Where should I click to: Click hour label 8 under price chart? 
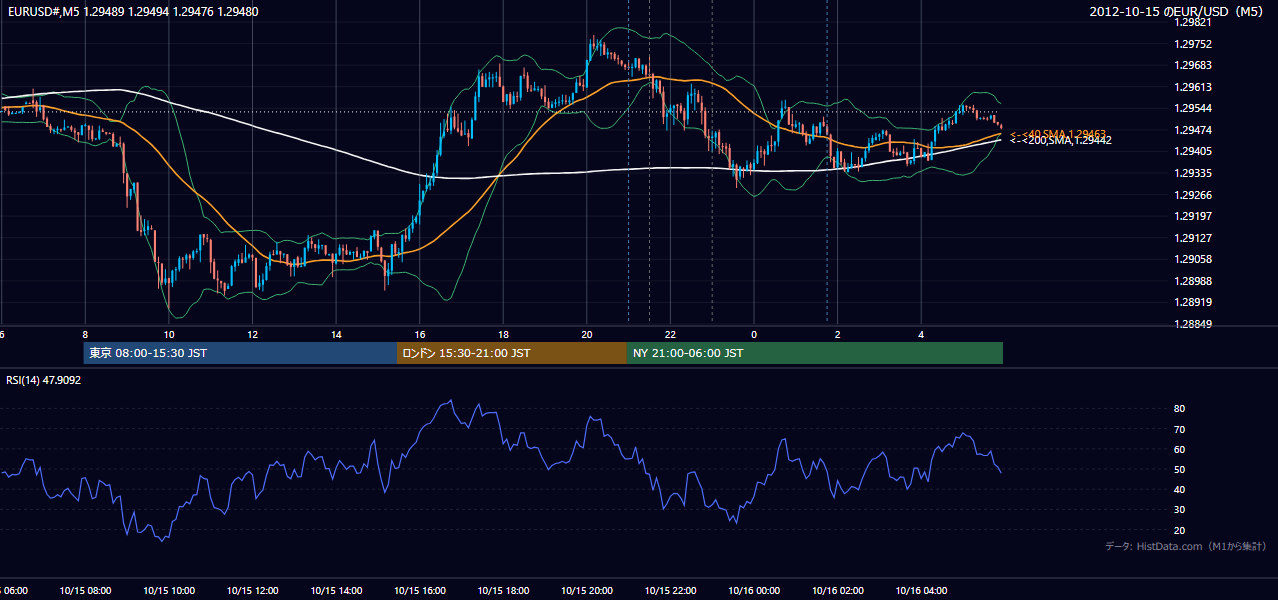(x=85, y=335)
